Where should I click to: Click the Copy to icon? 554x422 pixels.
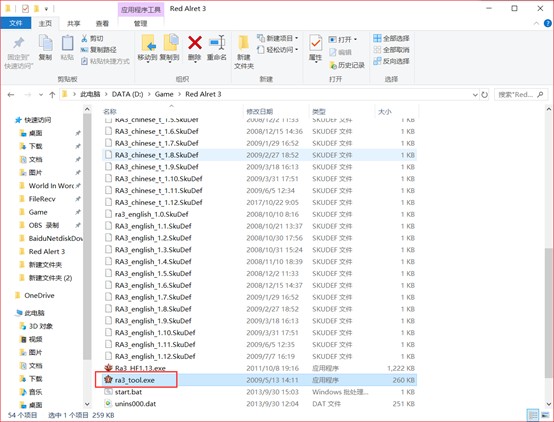pos(171,43)
